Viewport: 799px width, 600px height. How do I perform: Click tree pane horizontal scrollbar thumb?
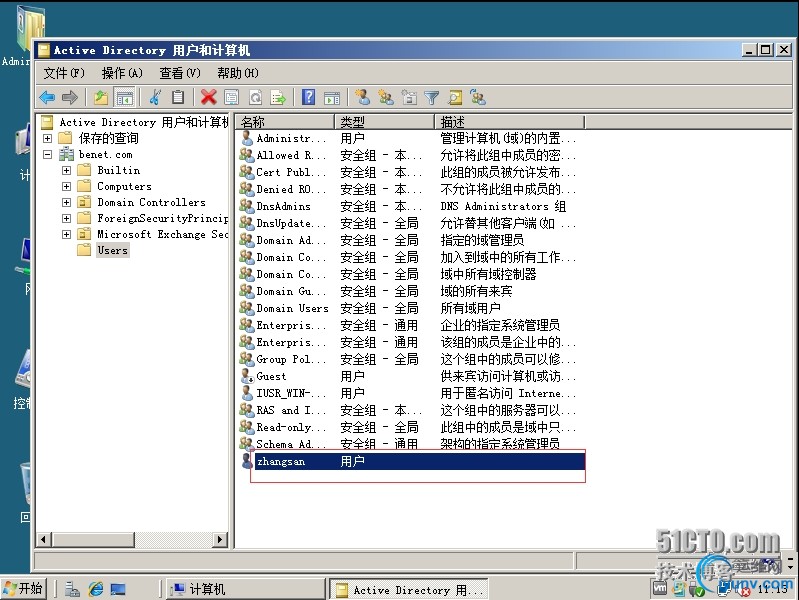pos(93,539)
